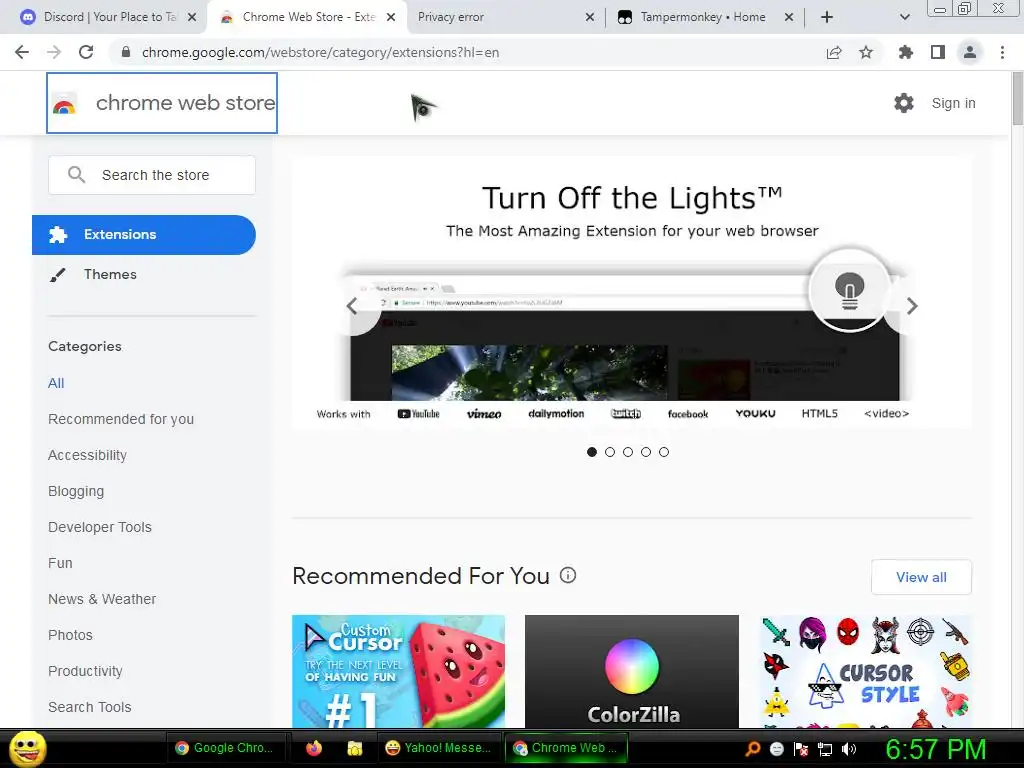Select the fifth carousel dot
Viewport: 1024px width, 768px height.
(664, 452)
